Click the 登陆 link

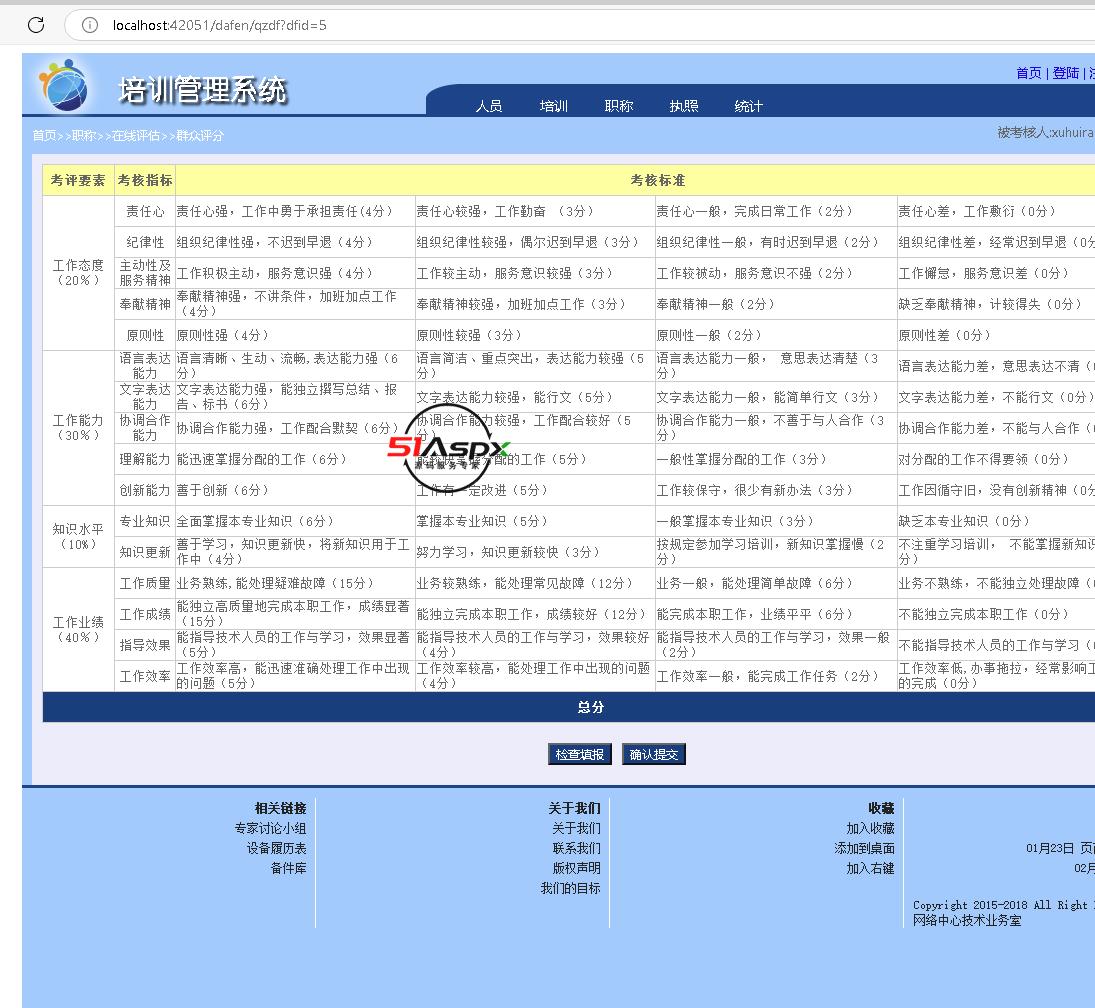[1066, 73]
